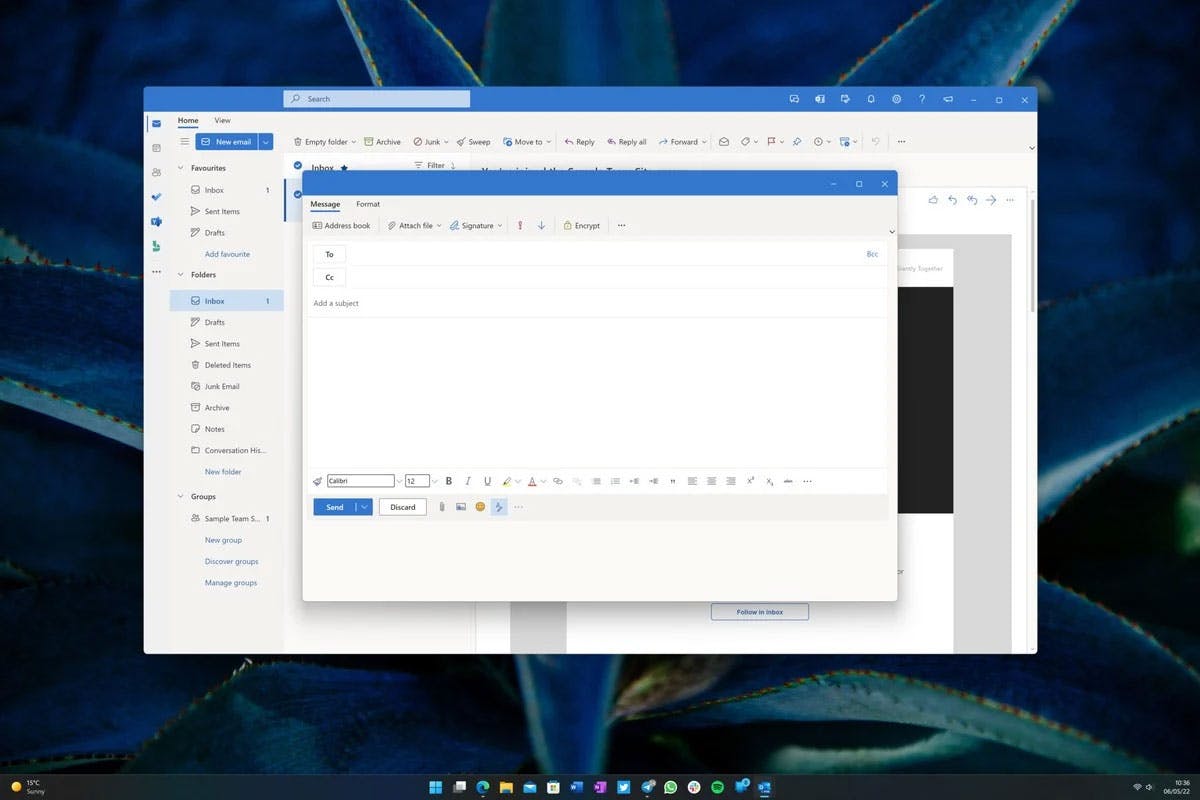
Task: Click the Discard button
Action: tap(403, 507)
